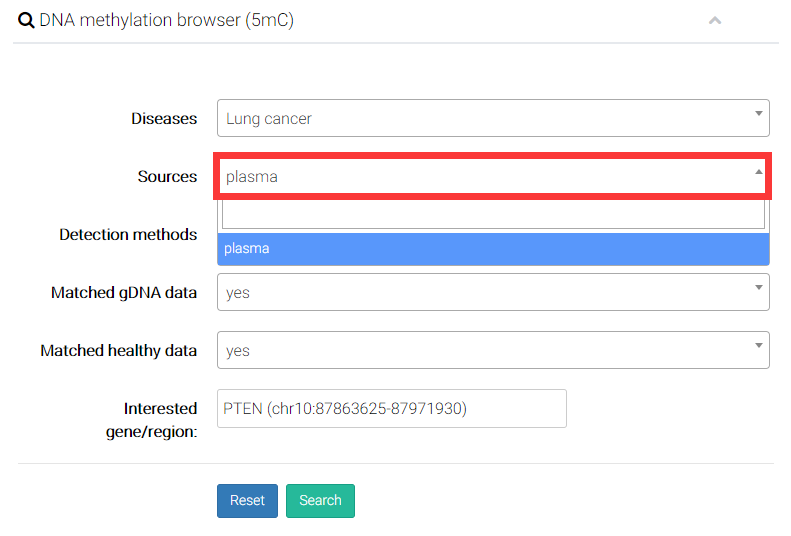Select the highlighted plasma option

coord(493,248)
